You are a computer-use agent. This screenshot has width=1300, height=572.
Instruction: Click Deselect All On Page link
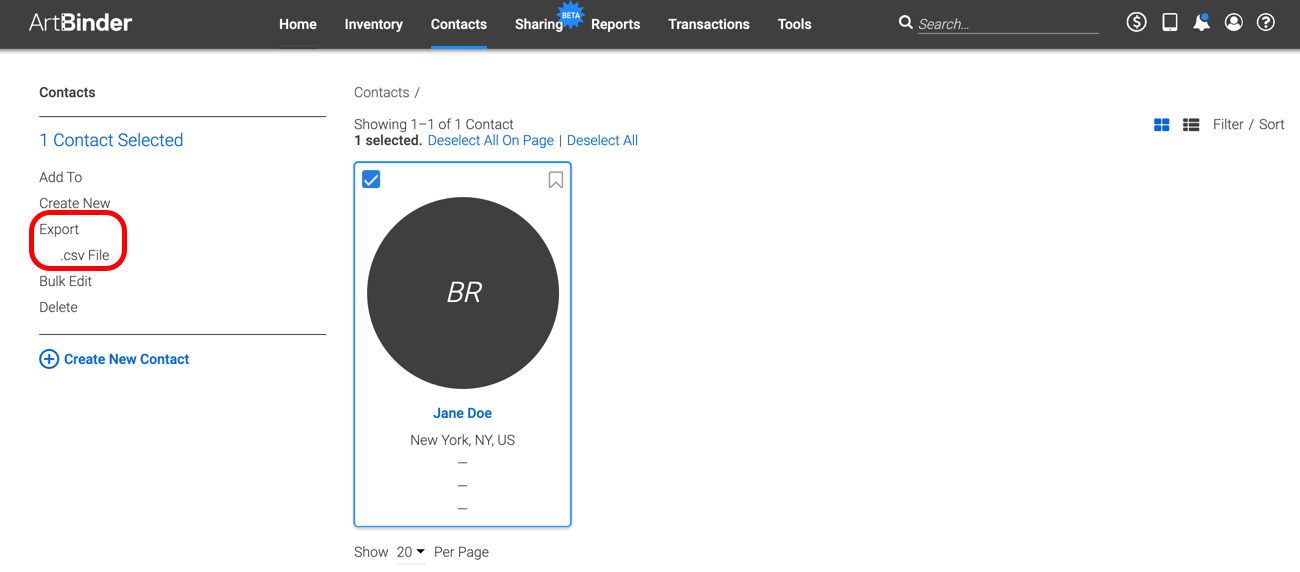coord(491,140)
